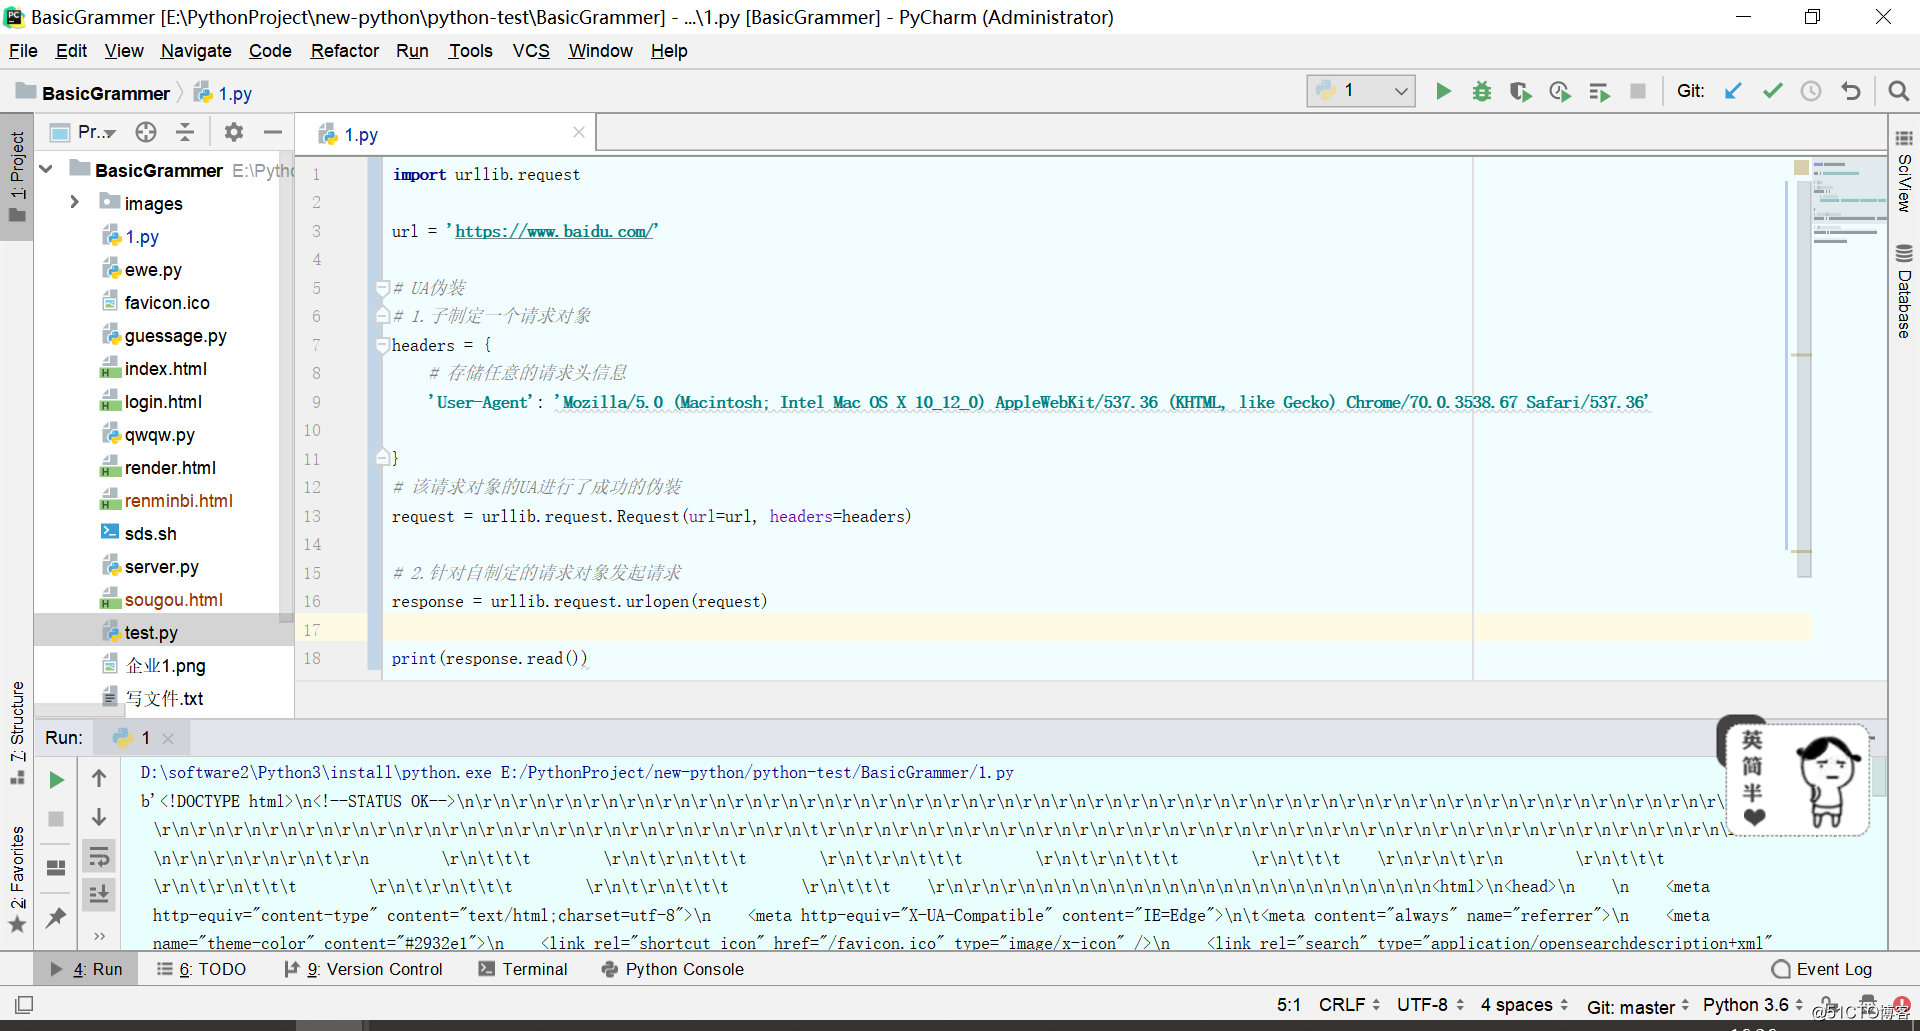This screenshot has height=1031, width=1920.
Task: Close the Run tab named 1
Action: coord(168,738)
